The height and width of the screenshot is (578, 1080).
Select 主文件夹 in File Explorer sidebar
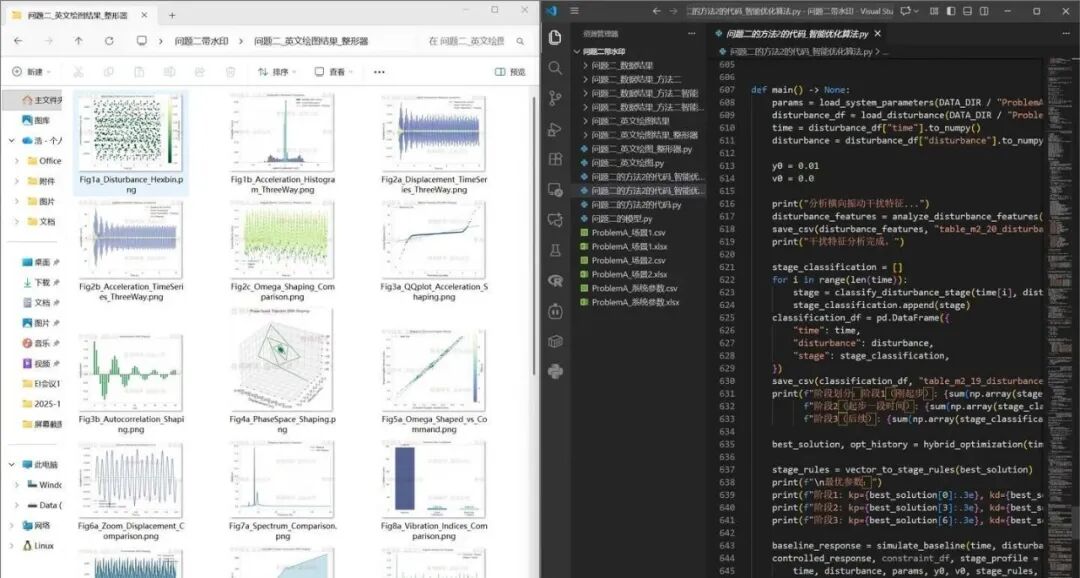[32, 100]
